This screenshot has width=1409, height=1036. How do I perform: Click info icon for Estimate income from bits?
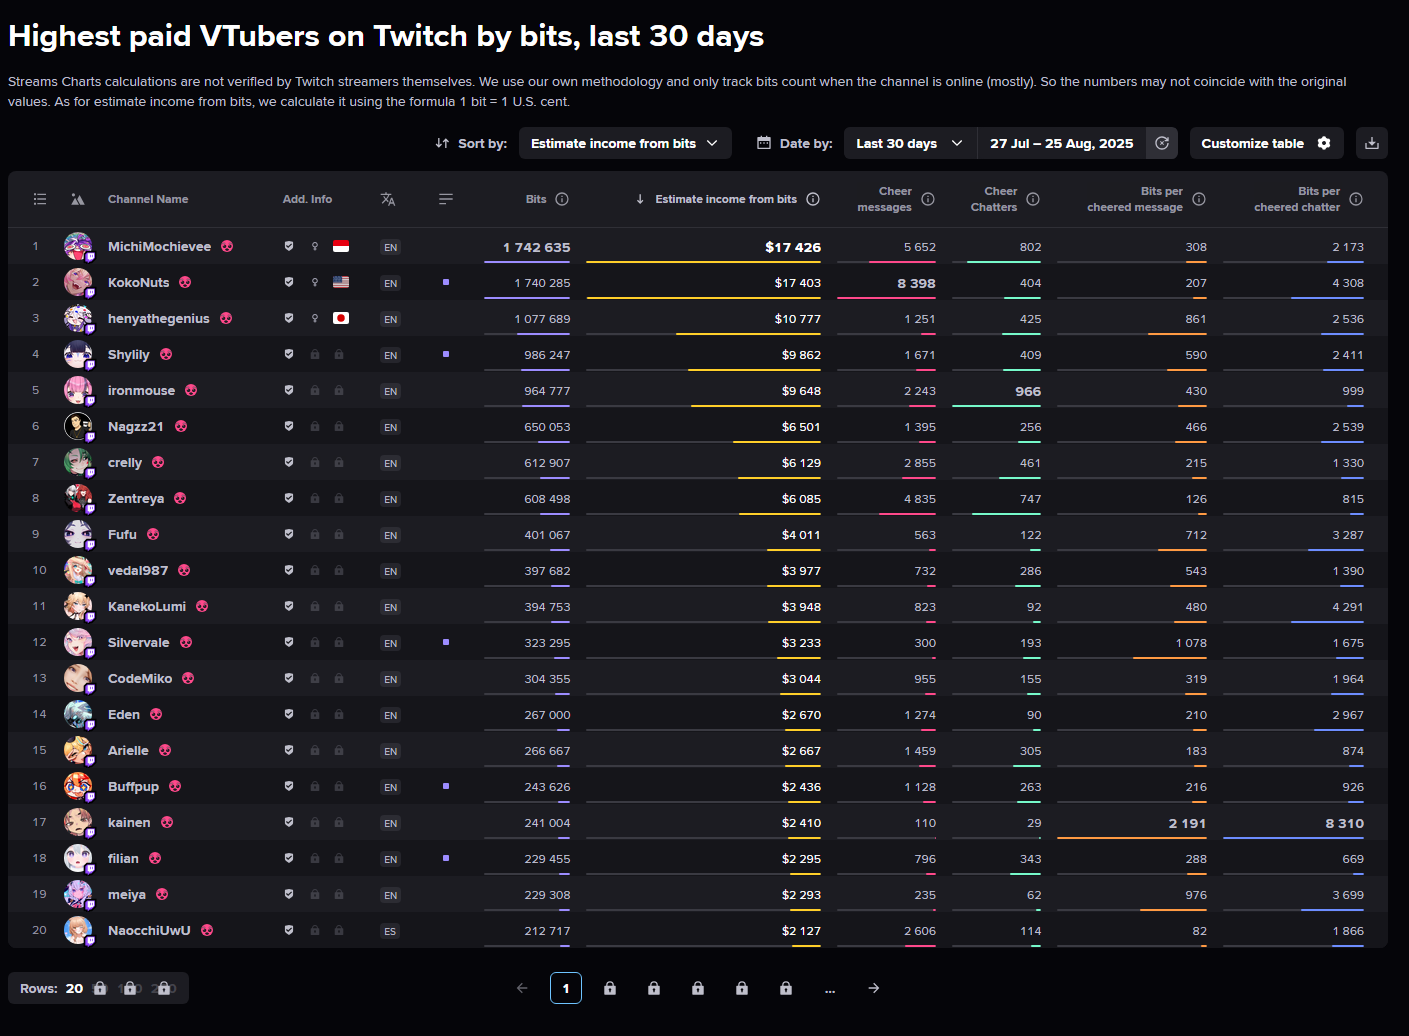[x=813, y=199]
